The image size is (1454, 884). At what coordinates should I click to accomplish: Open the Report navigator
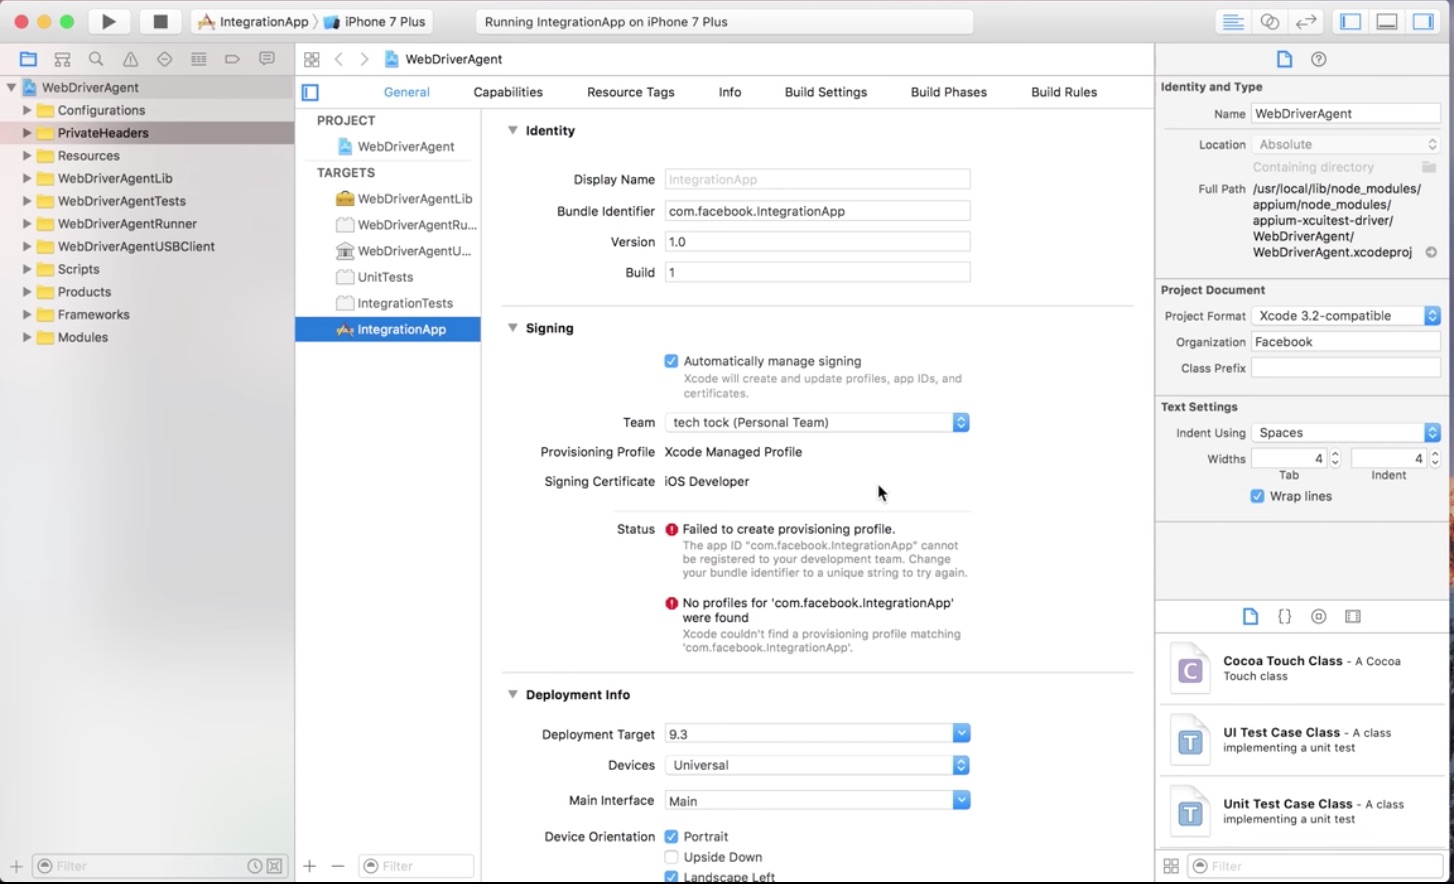click(266, 59)
